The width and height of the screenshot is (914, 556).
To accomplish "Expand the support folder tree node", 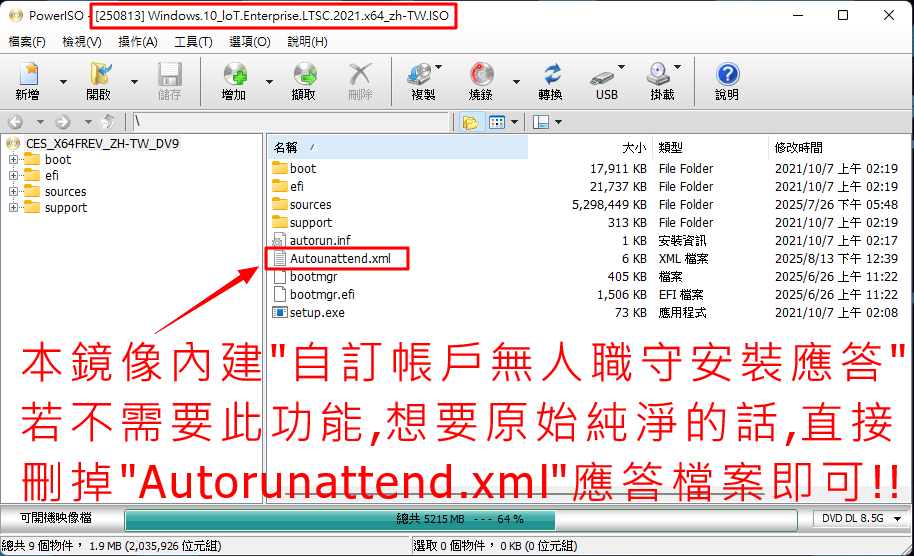I will coord(14,208).
